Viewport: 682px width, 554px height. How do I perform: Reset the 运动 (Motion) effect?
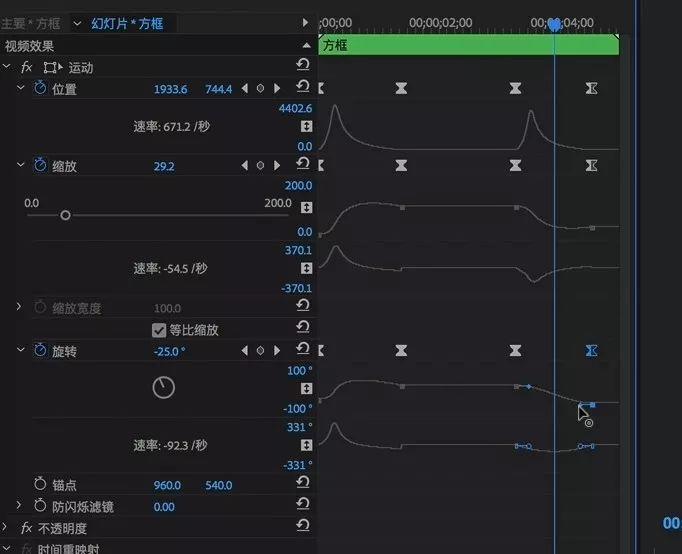(303, 65)
